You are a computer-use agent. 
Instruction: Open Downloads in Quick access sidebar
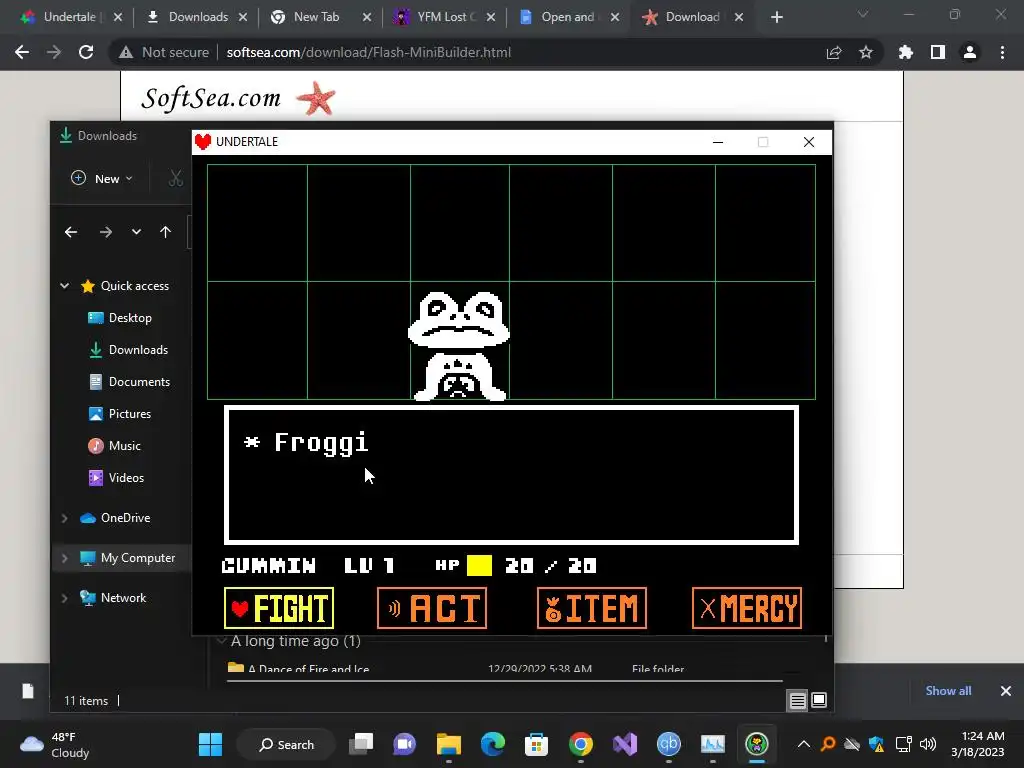pyautogui.click(x=129, y=349)
